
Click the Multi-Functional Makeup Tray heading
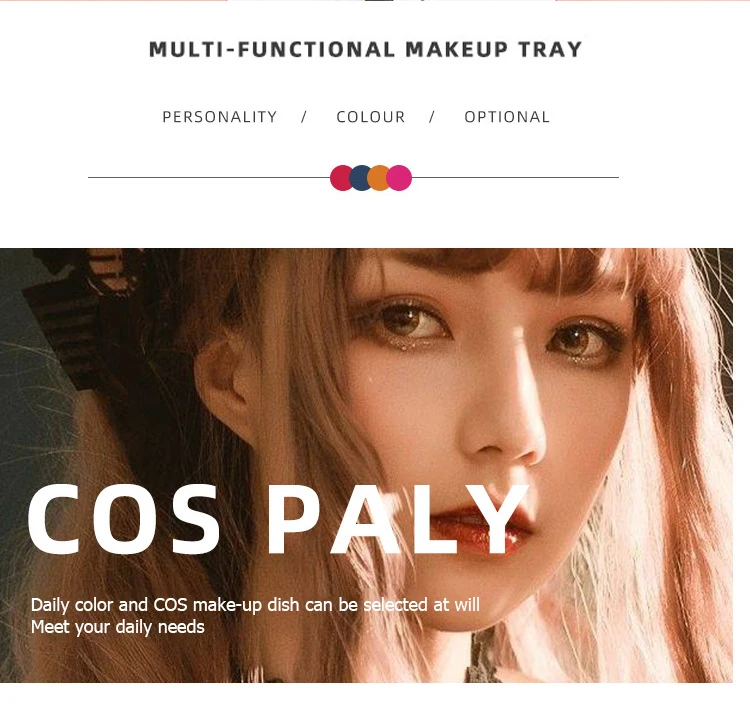pos(365,50)
